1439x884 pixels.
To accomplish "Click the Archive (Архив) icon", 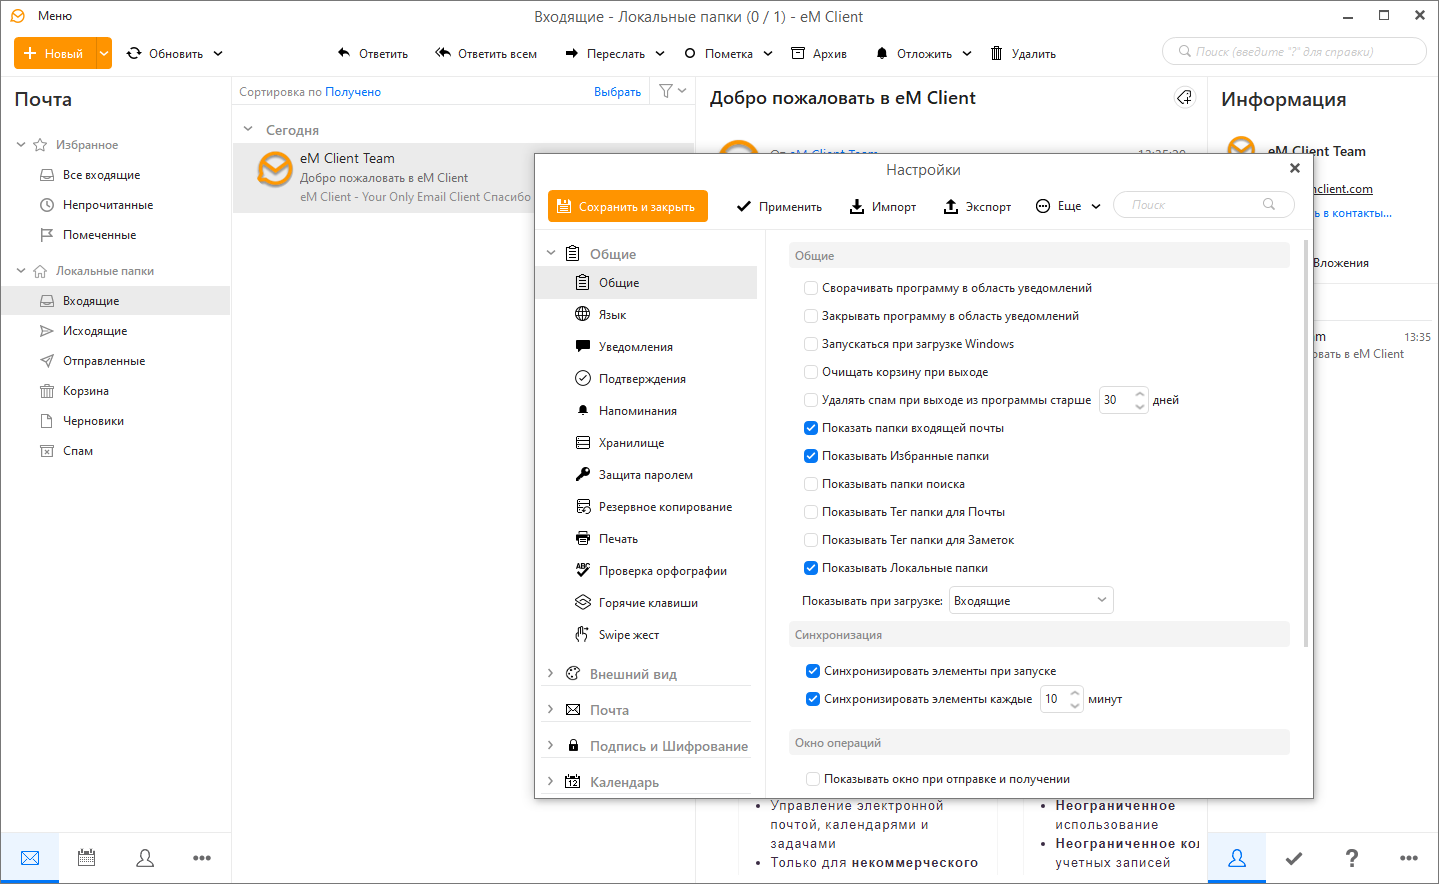I will click(x=798, y=53).
